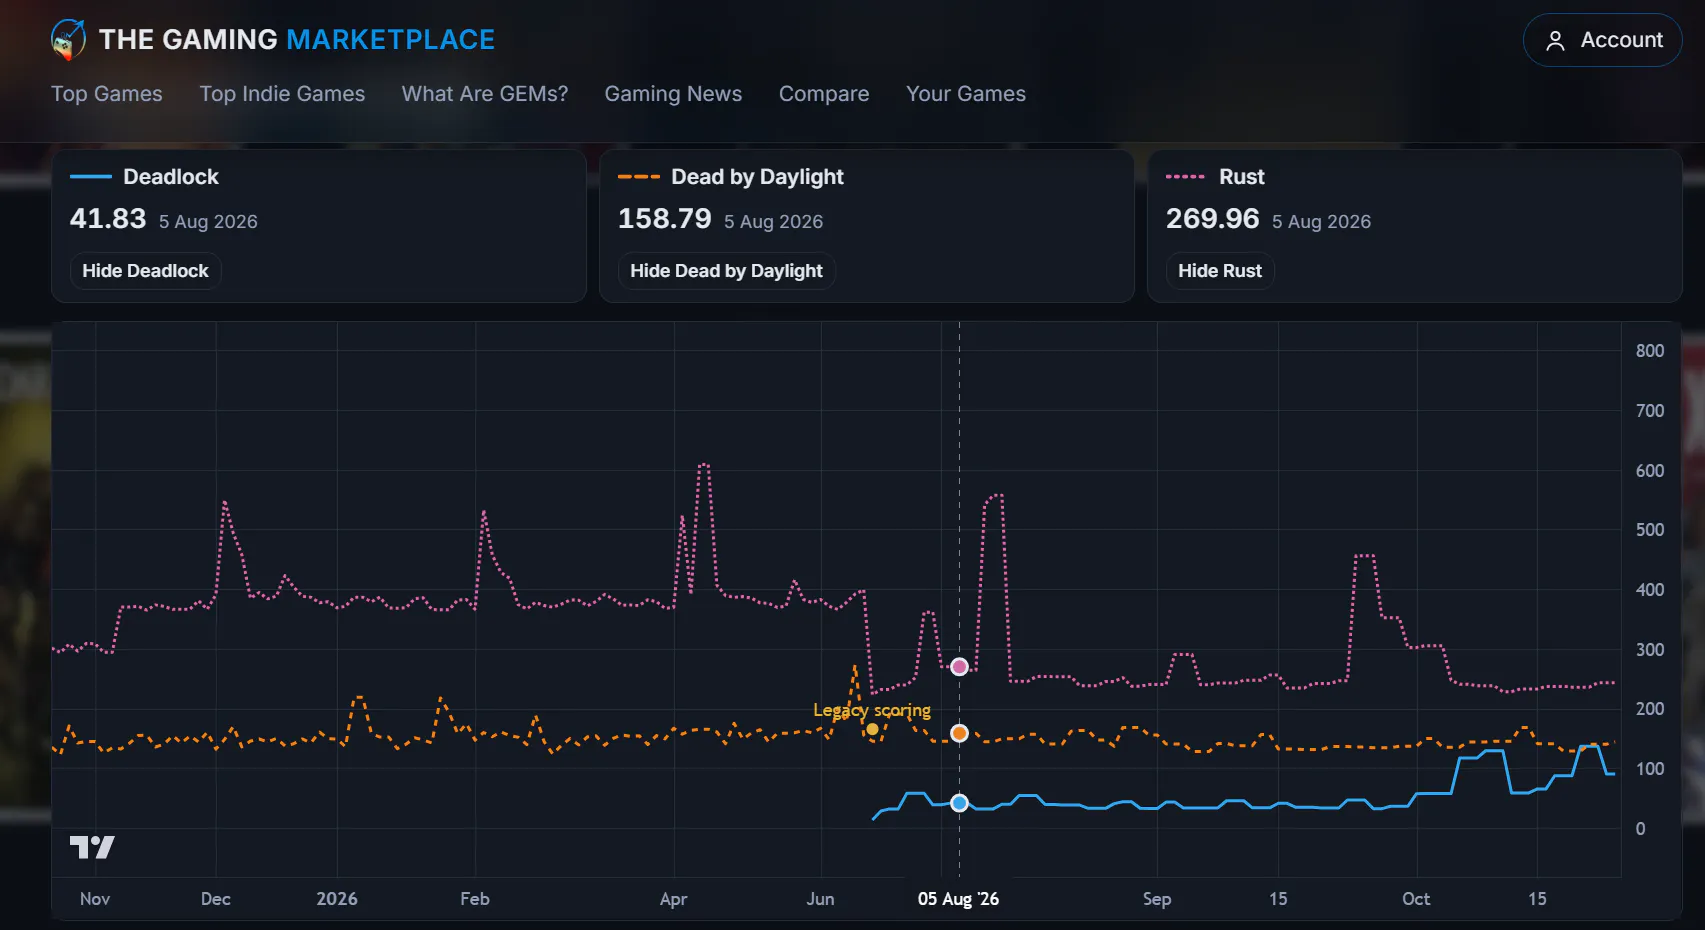
Task: Click the Rust value 269.96
Action: (x=1213, y=219)
